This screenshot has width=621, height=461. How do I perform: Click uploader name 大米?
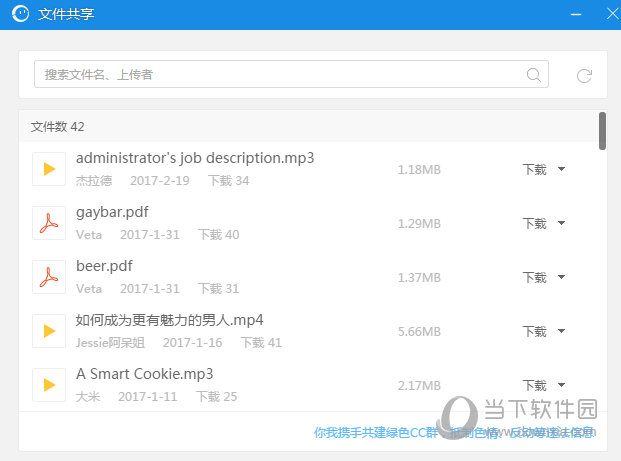click(88, 396)
